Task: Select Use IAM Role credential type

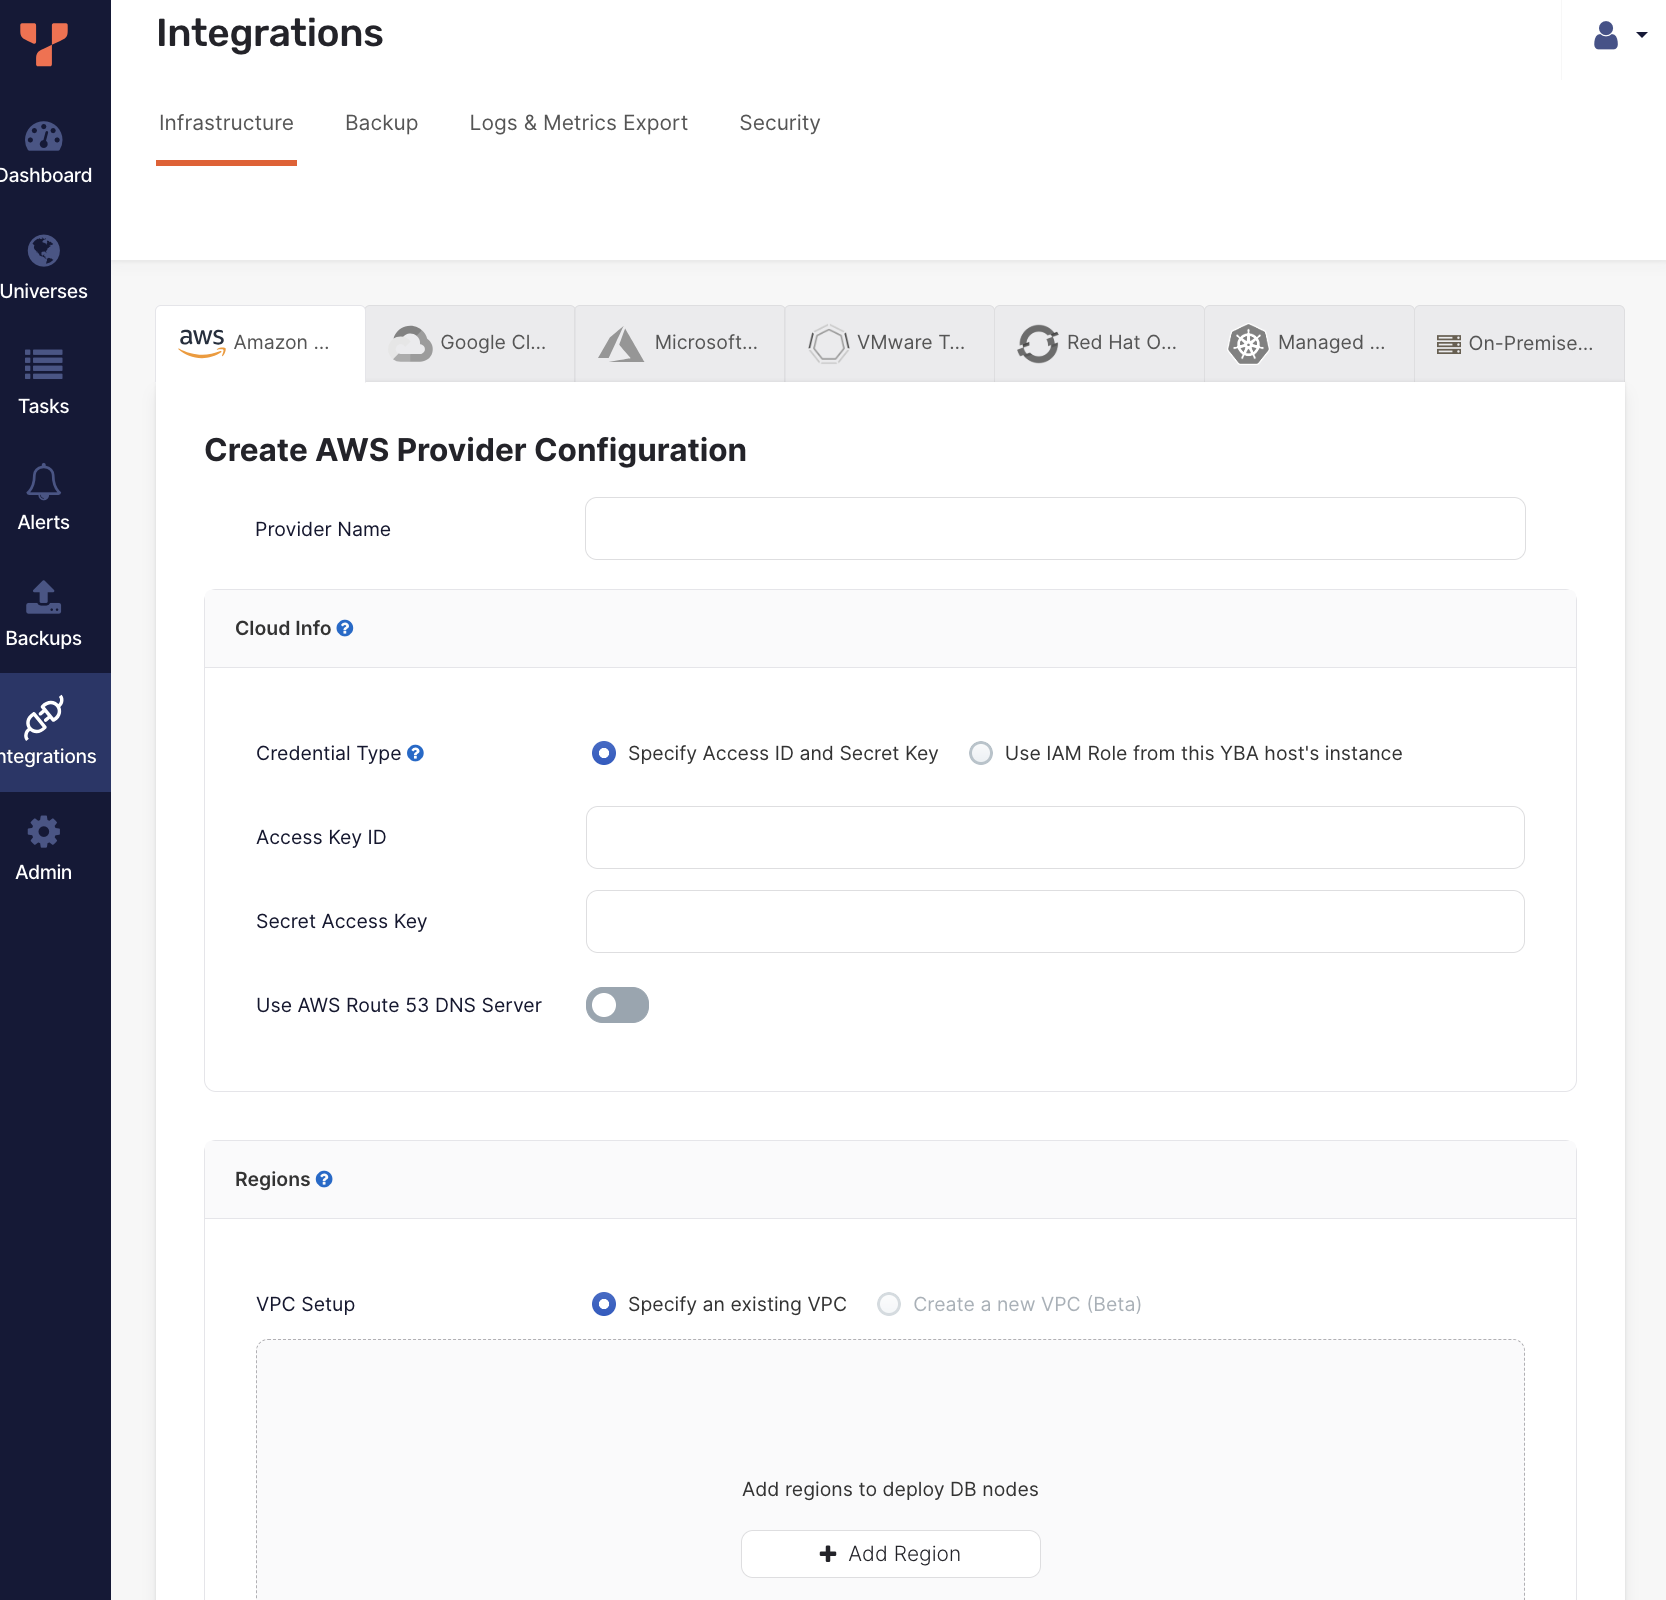Action: pyautogui.click(x=981, y=753)
